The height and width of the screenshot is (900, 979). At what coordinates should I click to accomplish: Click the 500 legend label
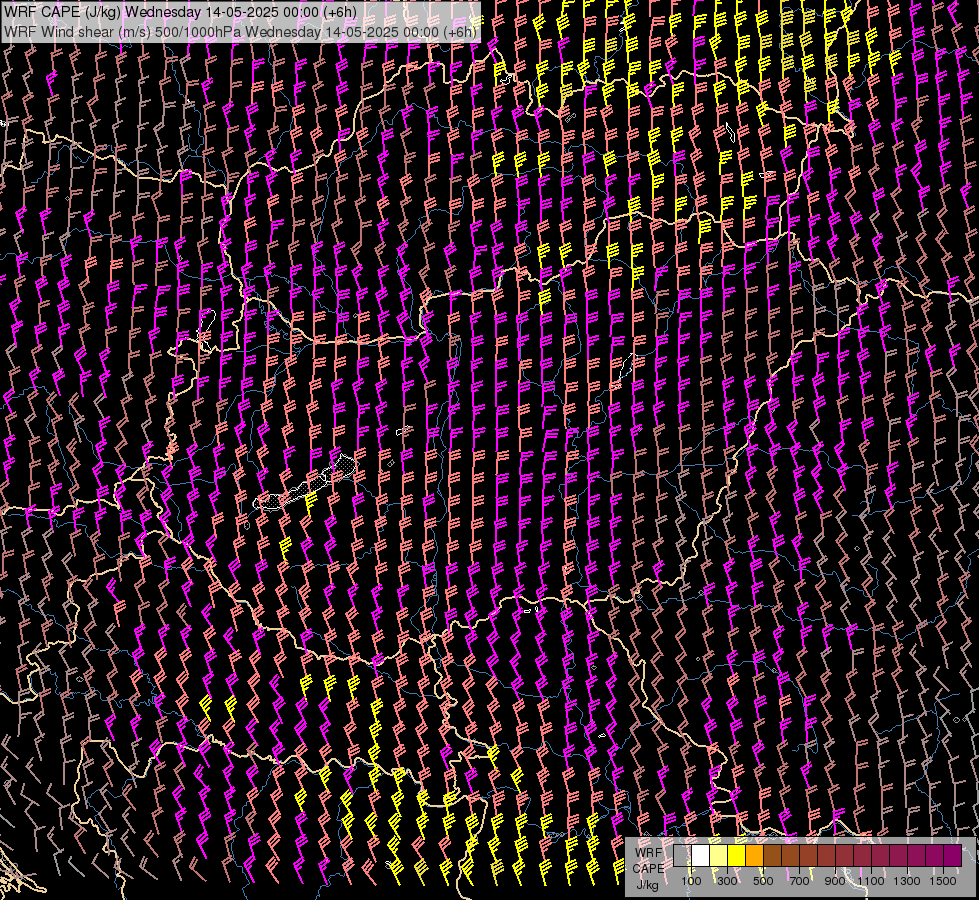tap(763, 881)
